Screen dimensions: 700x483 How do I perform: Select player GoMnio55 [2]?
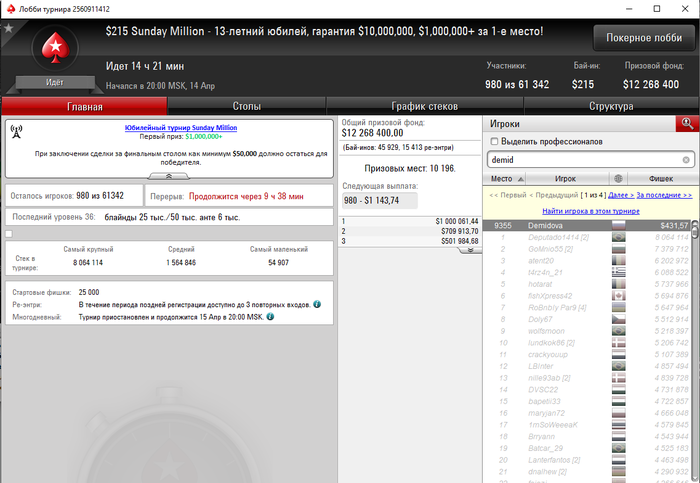pyautogui.click(x=587, y=249)
